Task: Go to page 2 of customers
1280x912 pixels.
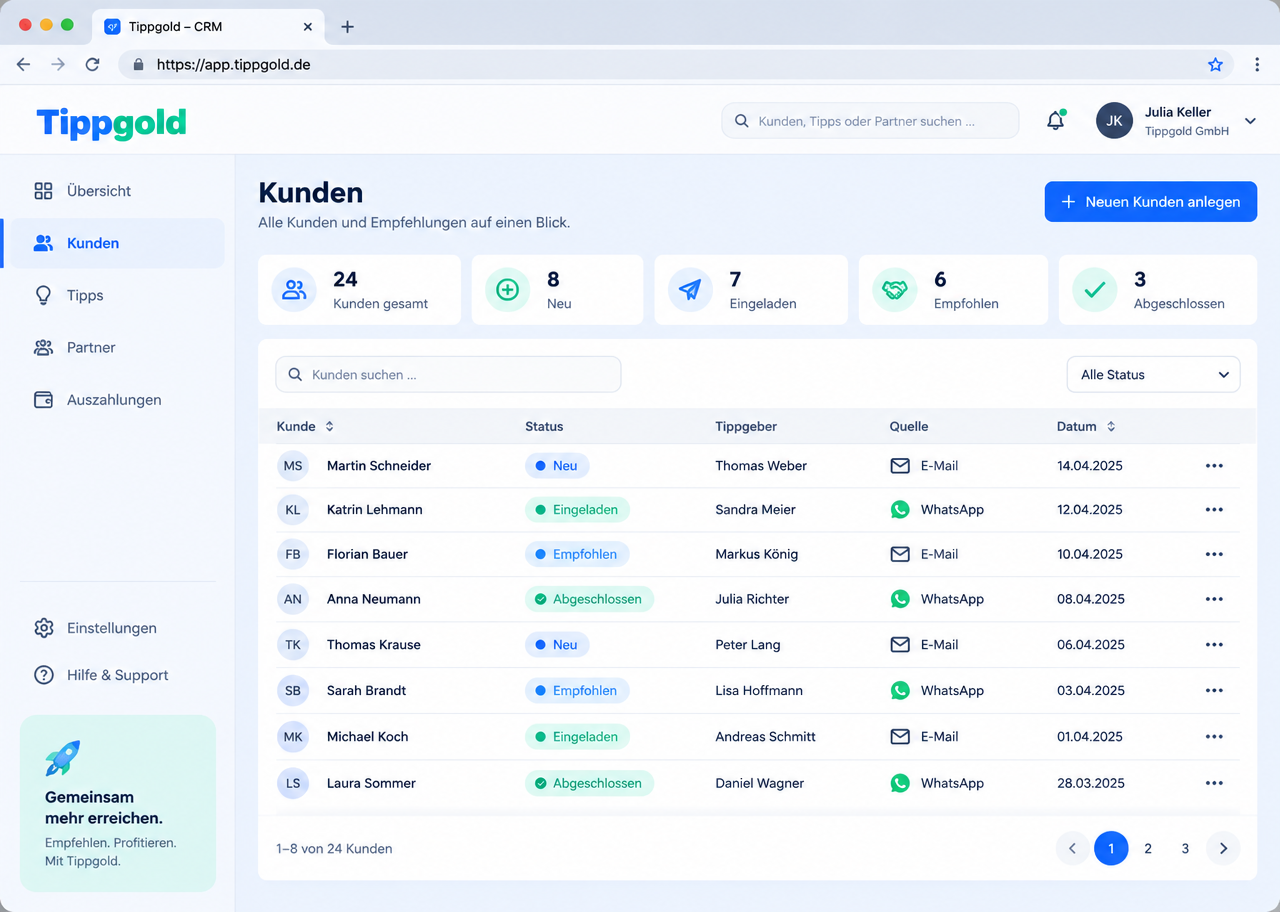Action: 1148,848
